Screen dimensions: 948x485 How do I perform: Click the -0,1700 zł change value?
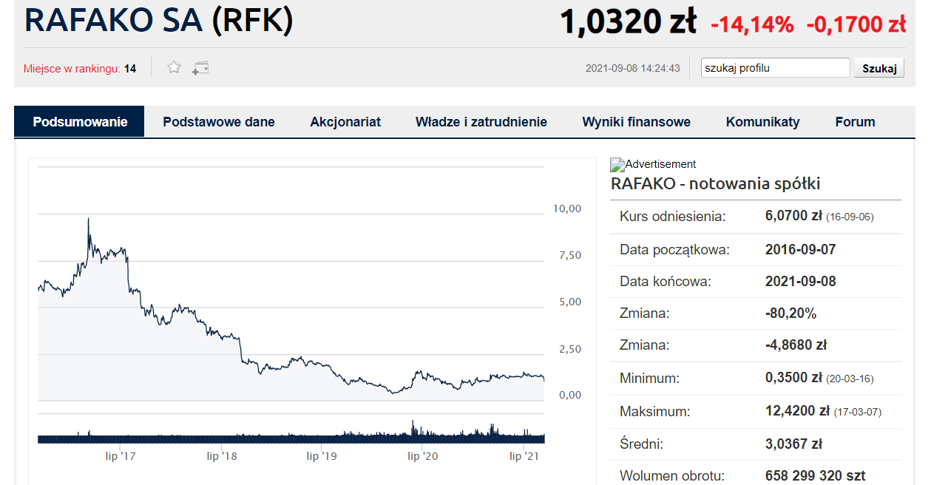pyautogui.click(x=856, y=24)
